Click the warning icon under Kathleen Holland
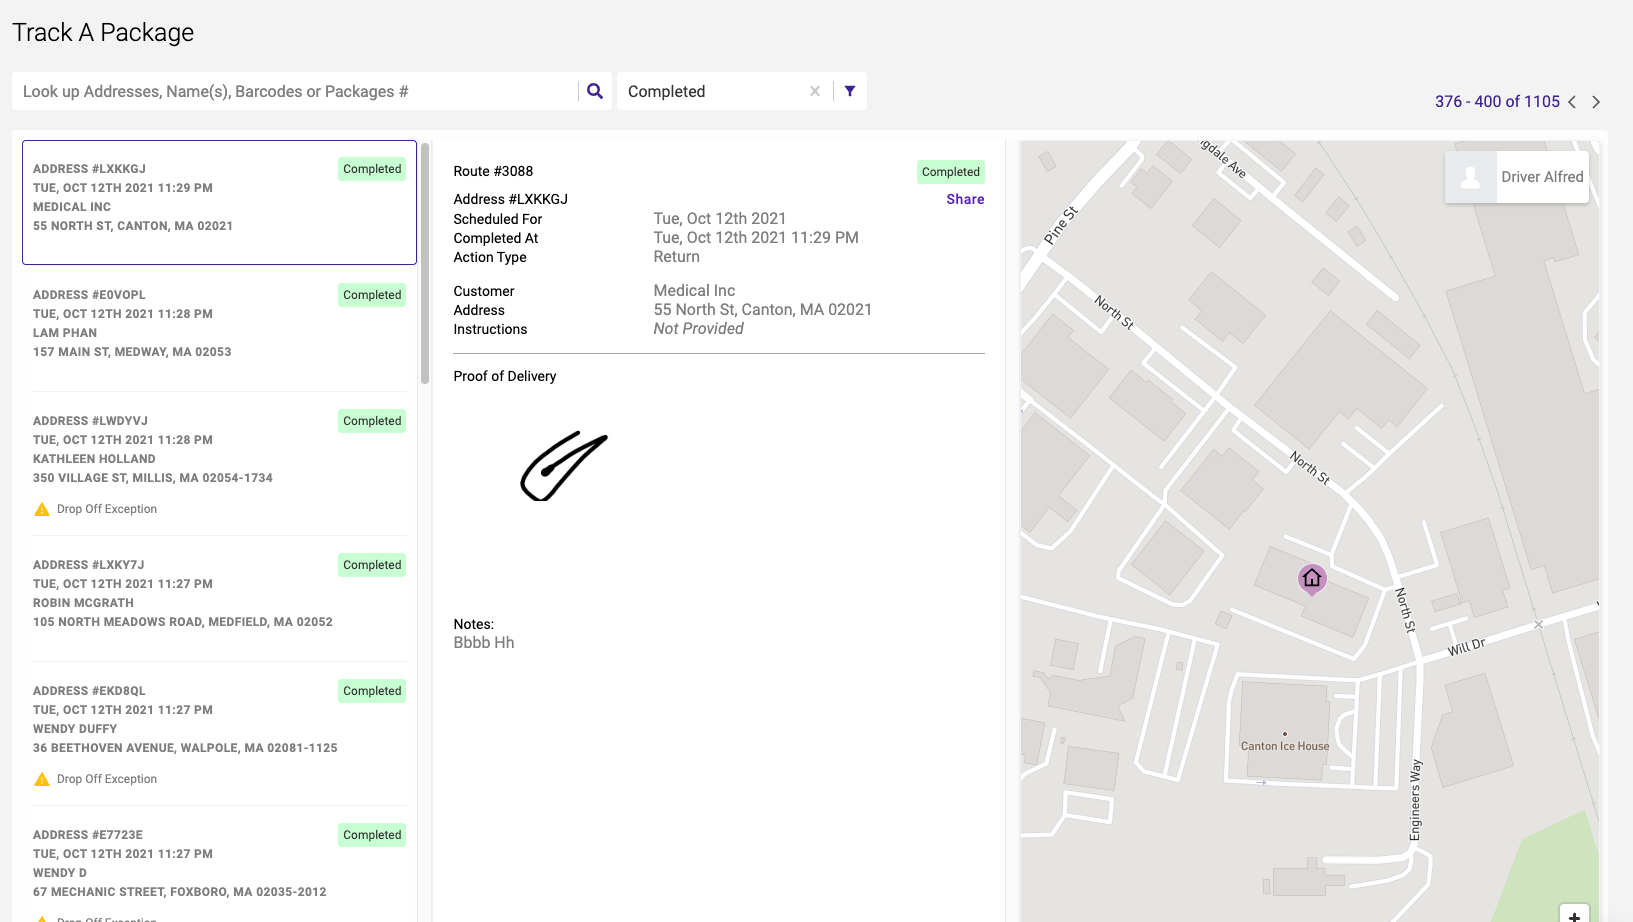Image resolution: width=1633 pixels, height=922 pixels. (42, 509)
